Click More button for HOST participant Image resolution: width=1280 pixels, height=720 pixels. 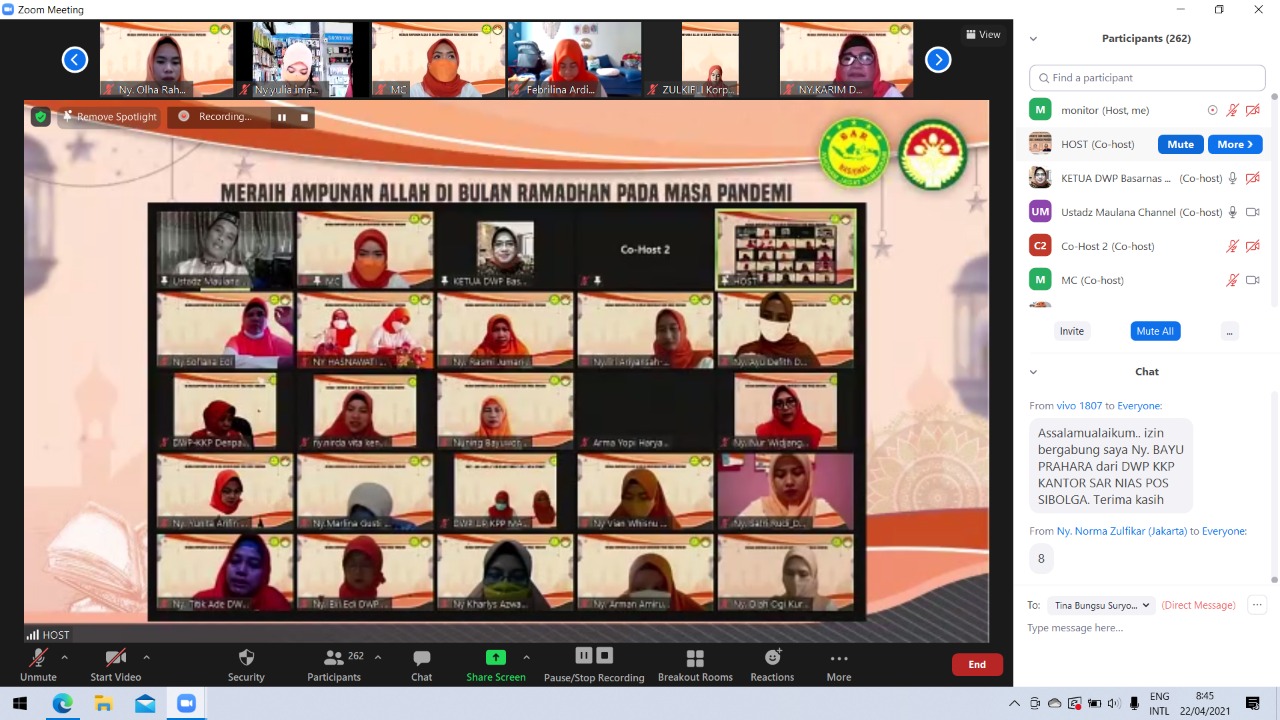click(1234, 144)
